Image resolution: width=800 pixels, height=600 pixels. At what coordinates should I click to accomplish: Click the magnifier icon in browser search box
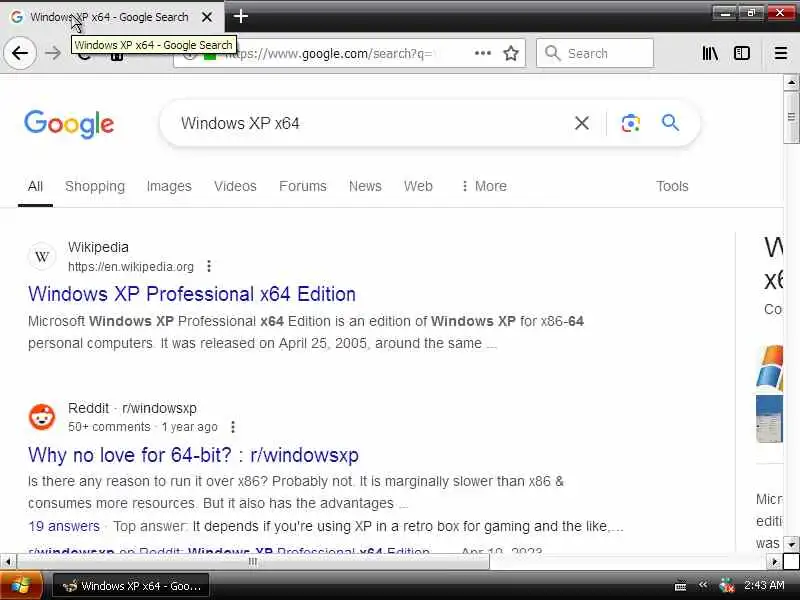click(552, 53)
